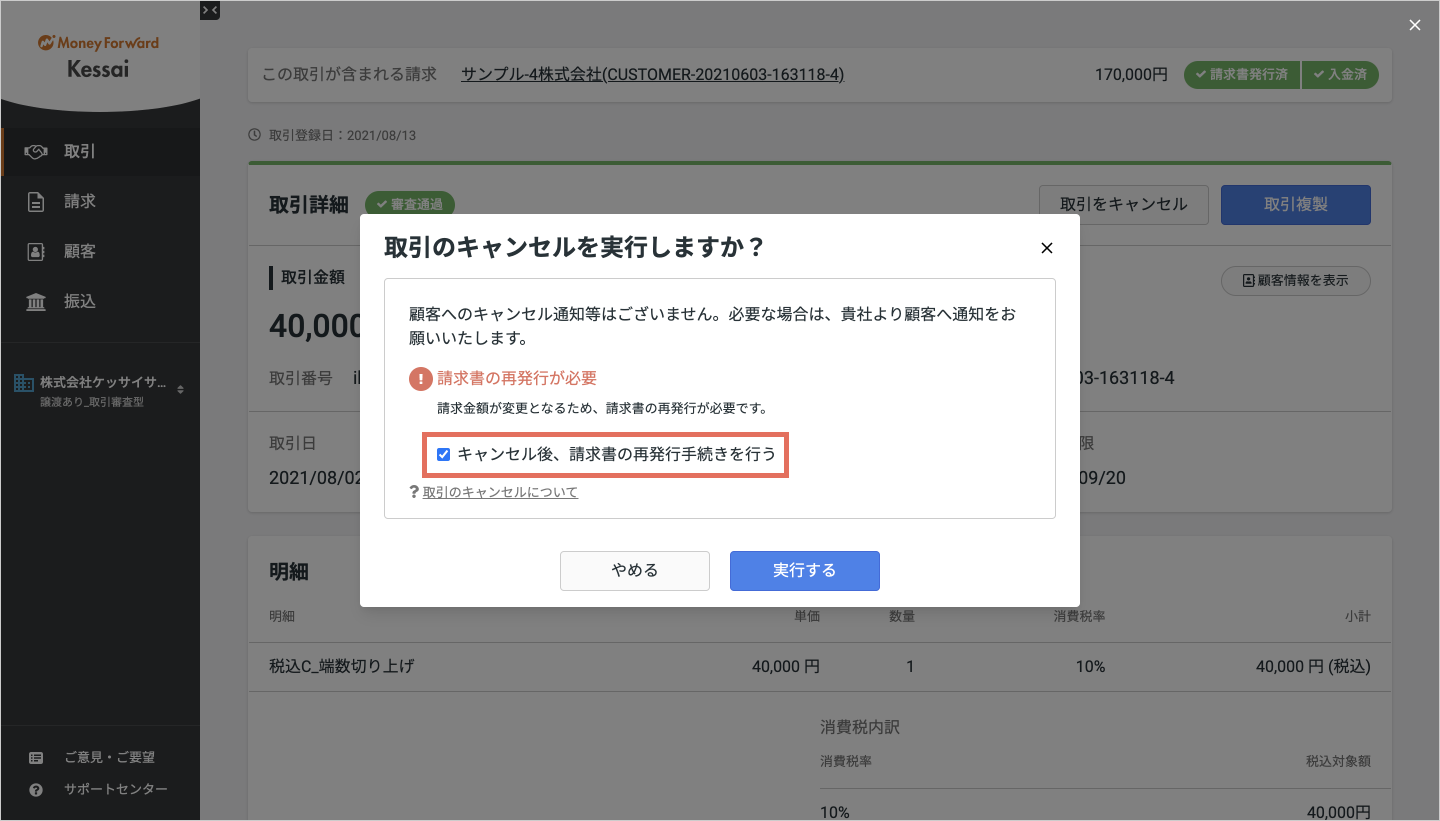The image size is (1440, 821).
Task: Click the 取引複製 button
Action: [x=1296, y=204]
